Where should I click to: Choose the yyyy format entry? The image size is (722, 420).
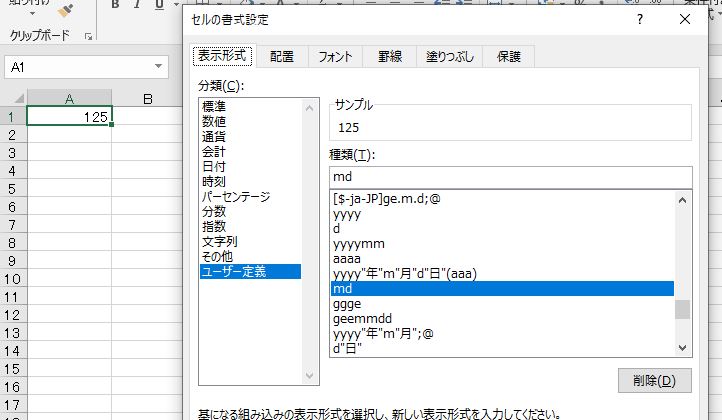(x=502, y=214)
